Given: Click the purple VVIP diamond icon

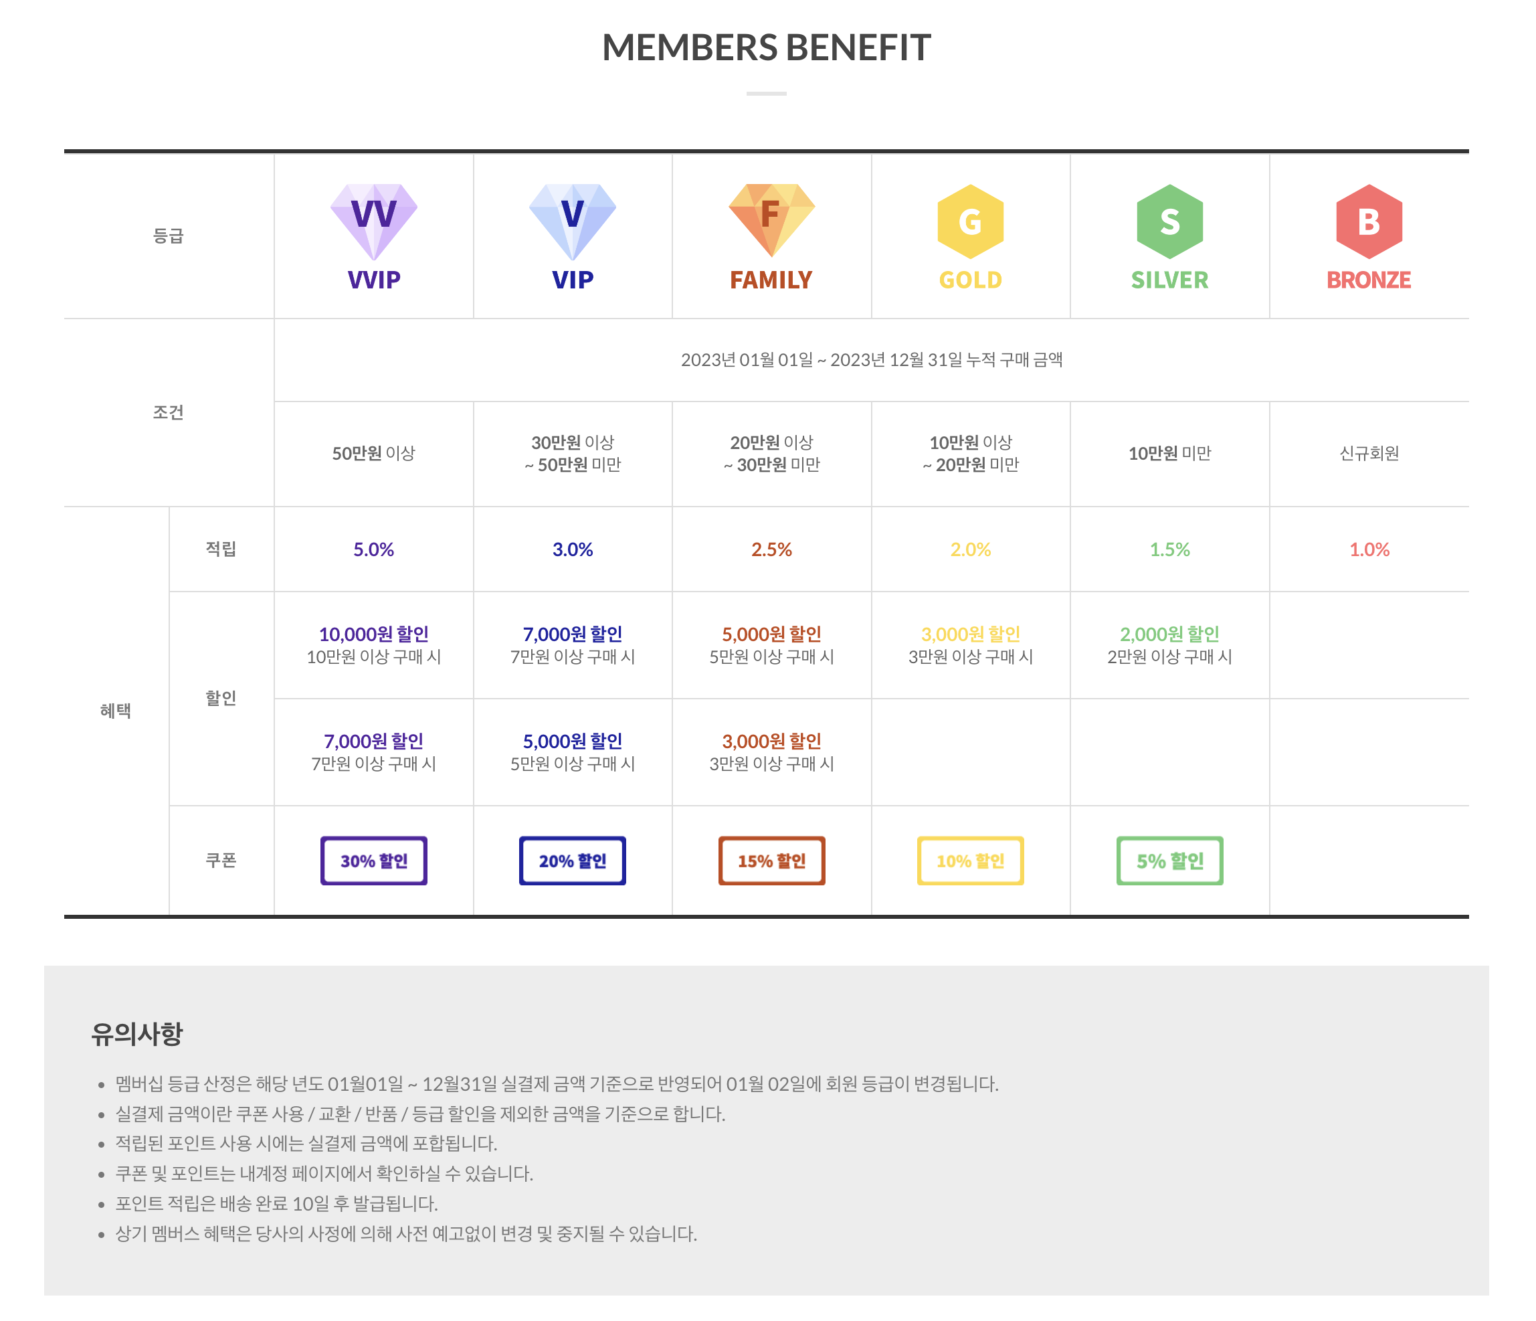Looking at the screenshot, I should 374,219.
